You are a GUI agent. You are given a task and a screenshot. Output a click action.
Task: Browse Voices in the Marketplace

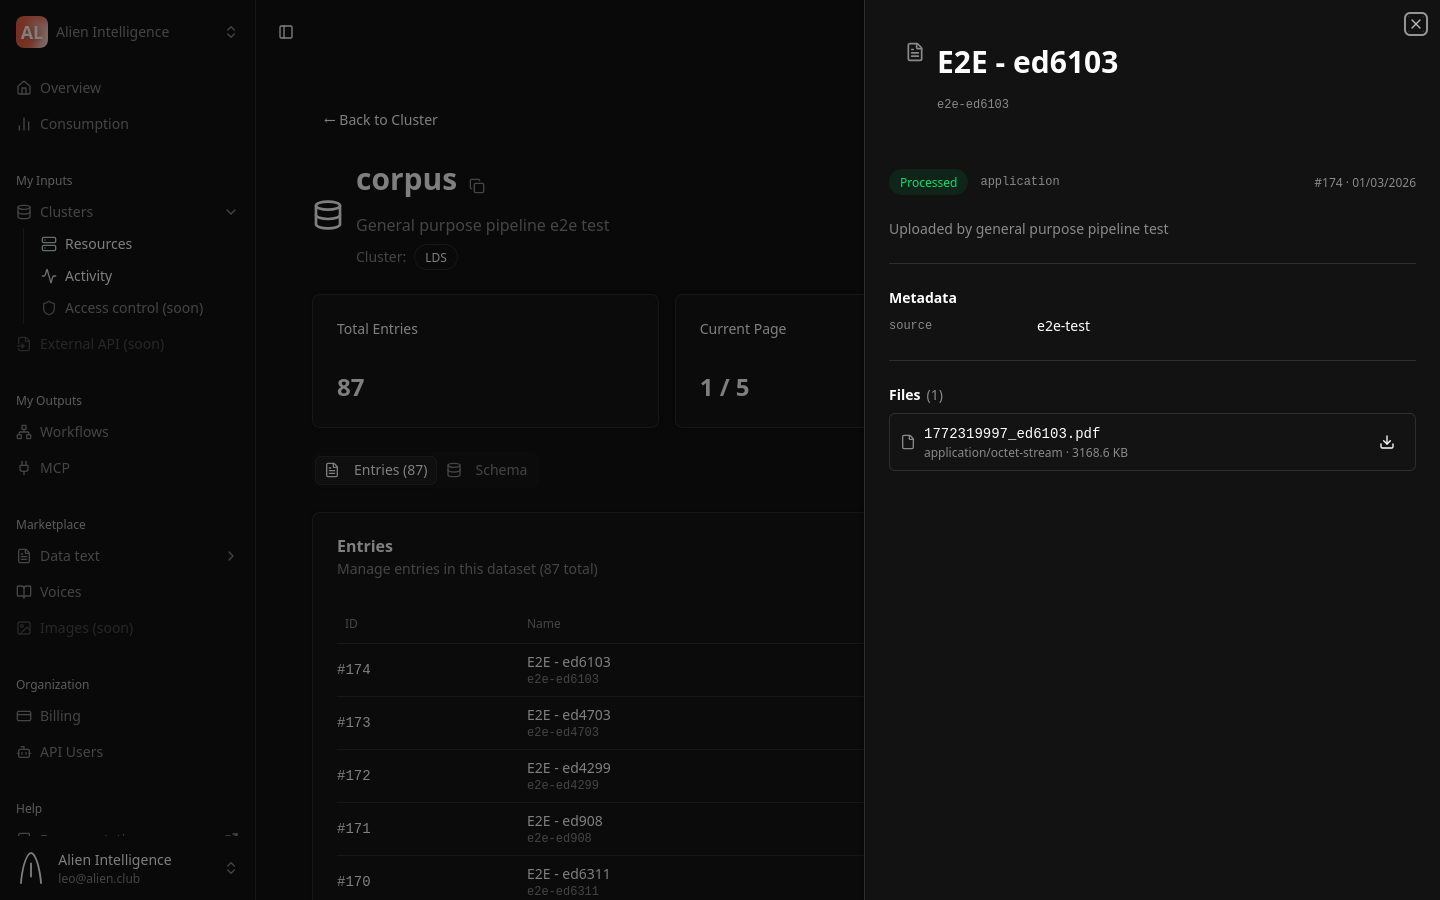[61, 591]
